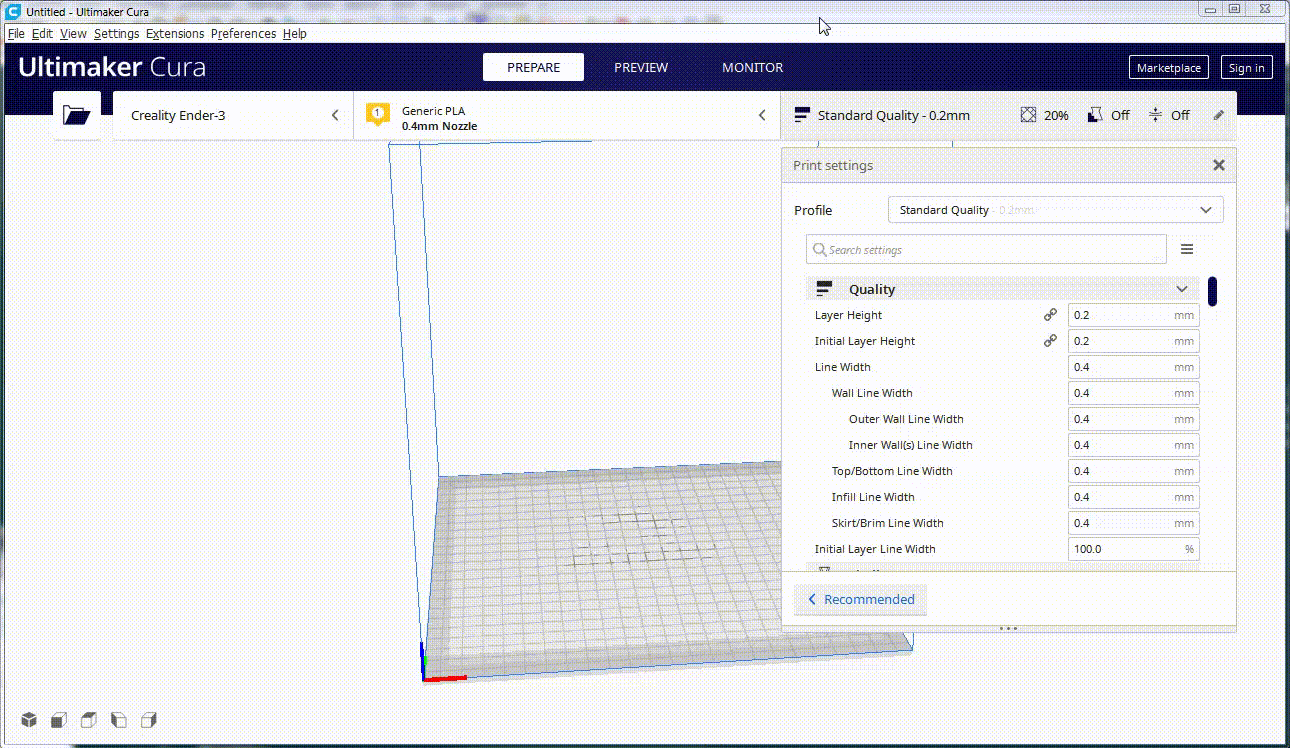
Task: Open the Help menu
Action: 294,33
